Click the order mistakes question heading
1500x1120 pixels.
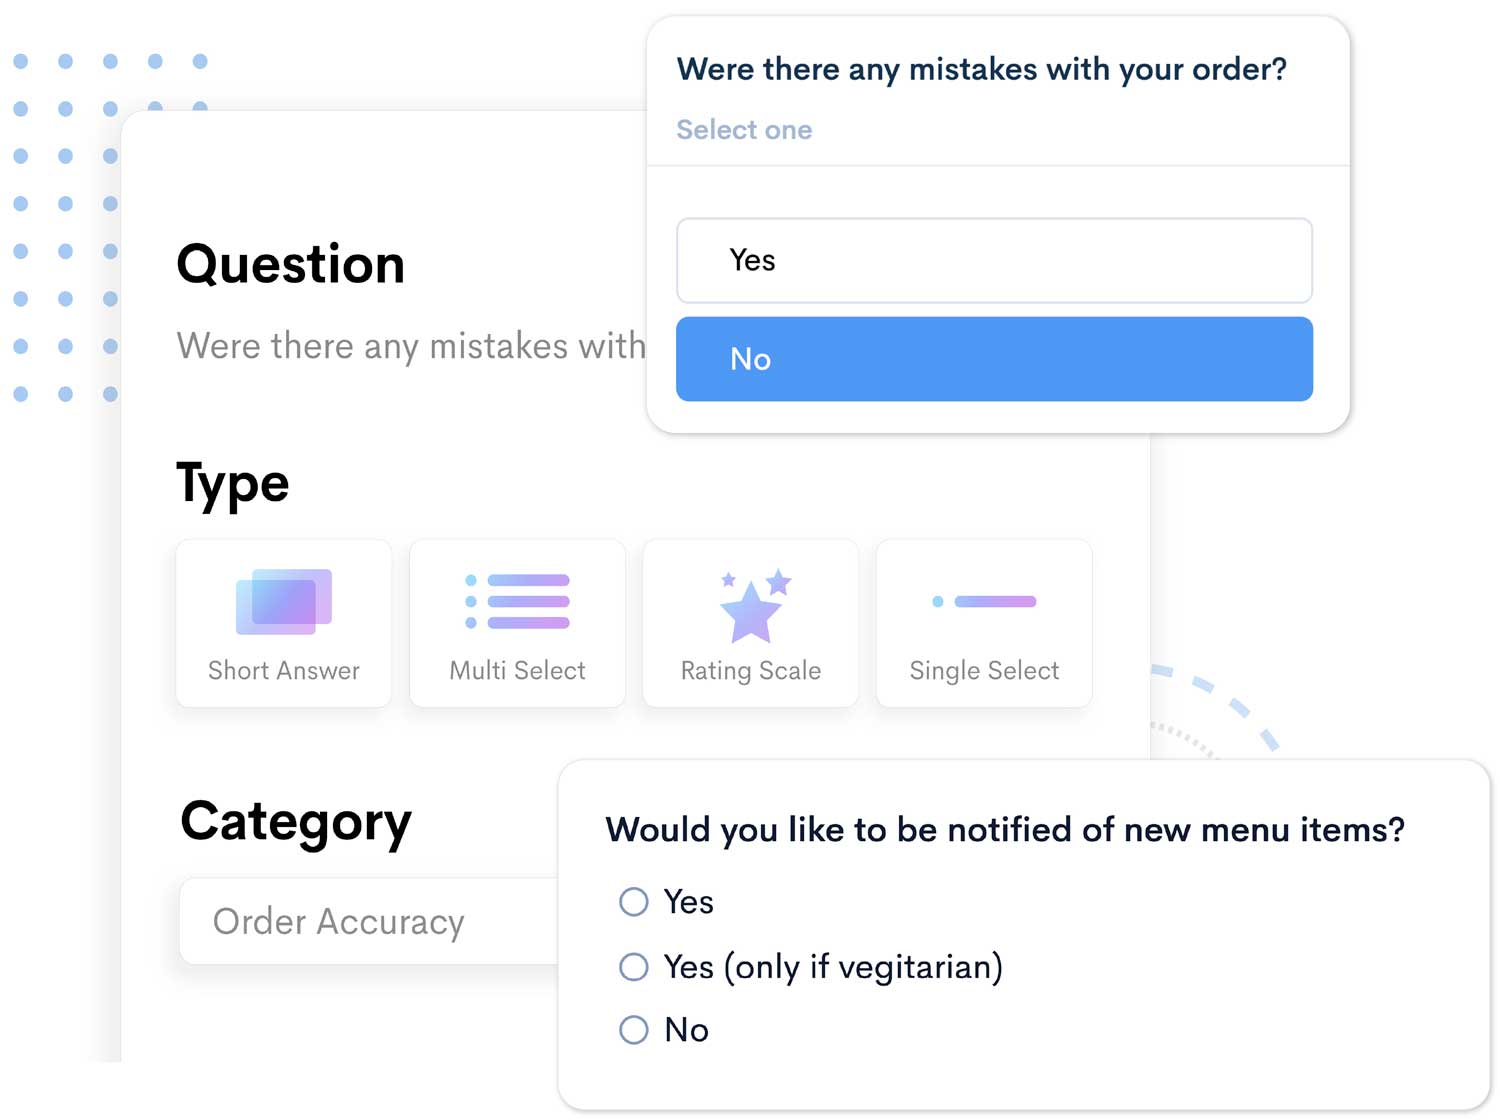[x=981, y=70]
